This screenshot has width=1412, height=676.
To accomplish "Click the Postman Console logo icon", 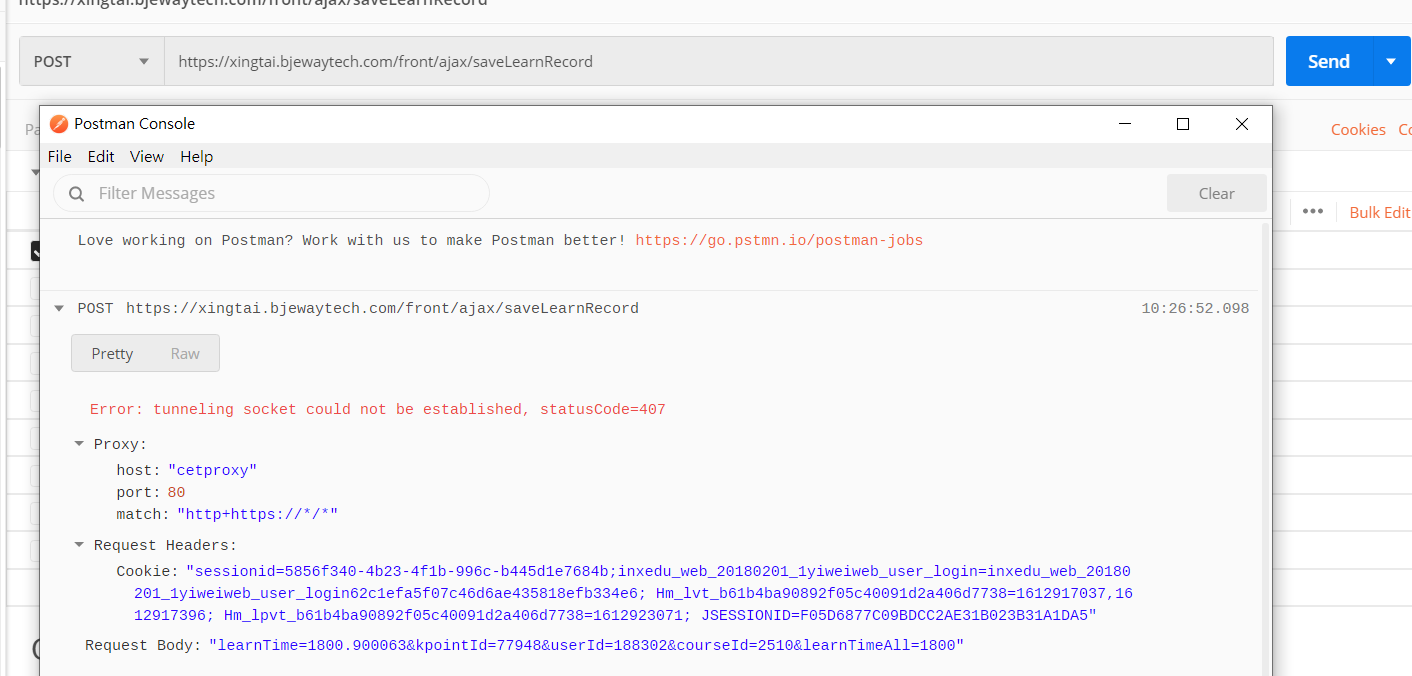I will point(59,124).
